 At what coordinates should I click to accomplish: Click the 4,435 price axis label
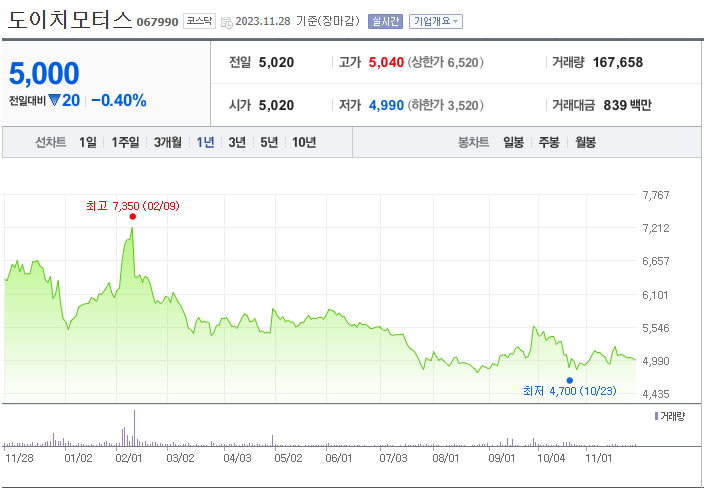pyautogui.click(x=656, y=394)
